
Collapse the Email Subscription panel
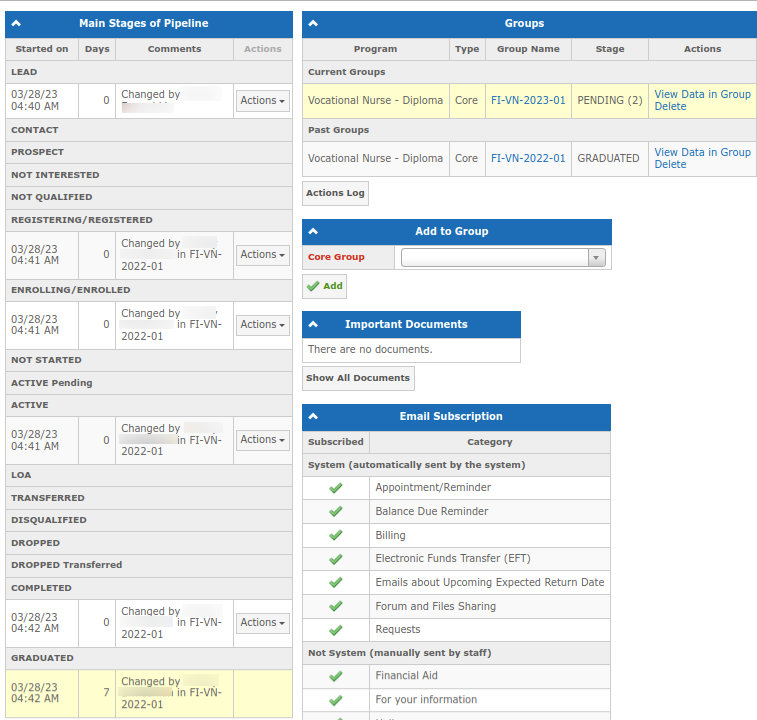(x=313, y=416)
